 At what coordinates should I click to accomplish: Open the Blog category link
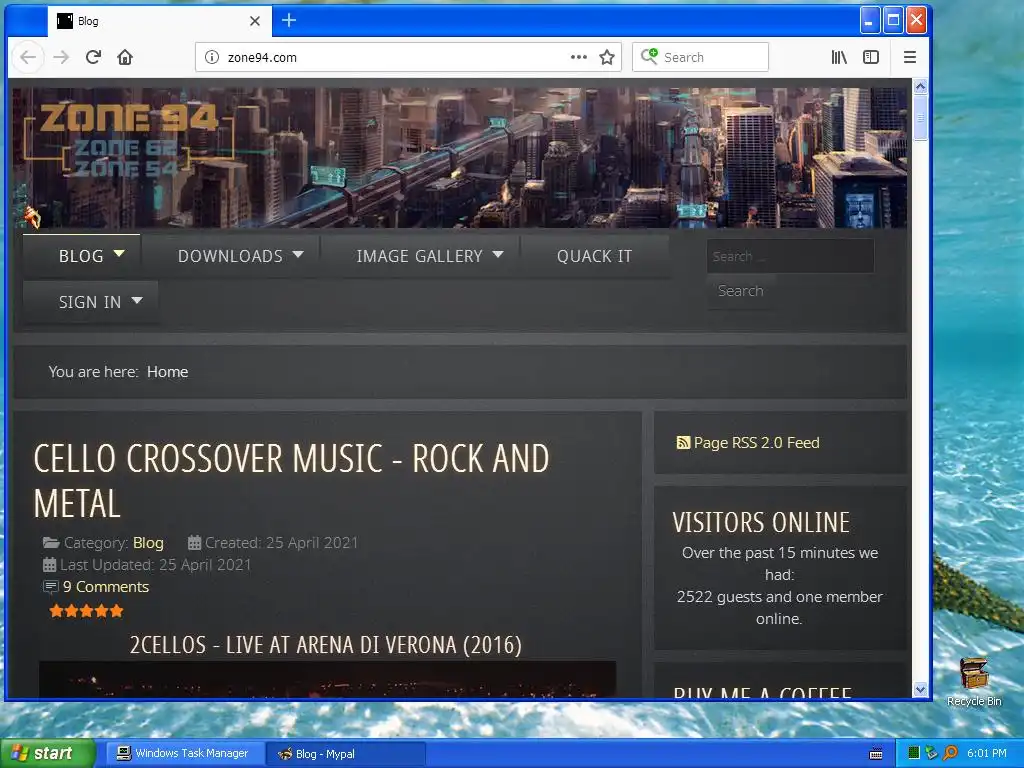point(148,543)
